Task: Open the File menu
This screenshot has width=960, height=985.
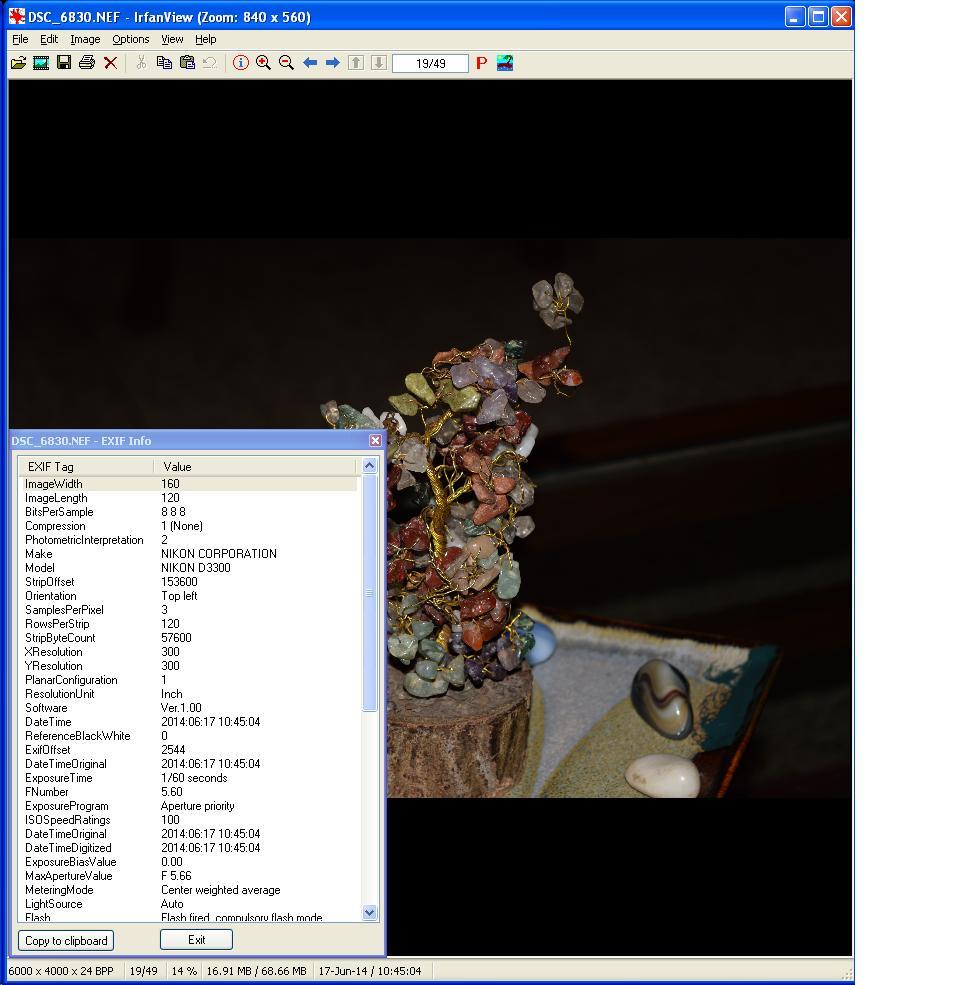Action: (x=20, y=39)
